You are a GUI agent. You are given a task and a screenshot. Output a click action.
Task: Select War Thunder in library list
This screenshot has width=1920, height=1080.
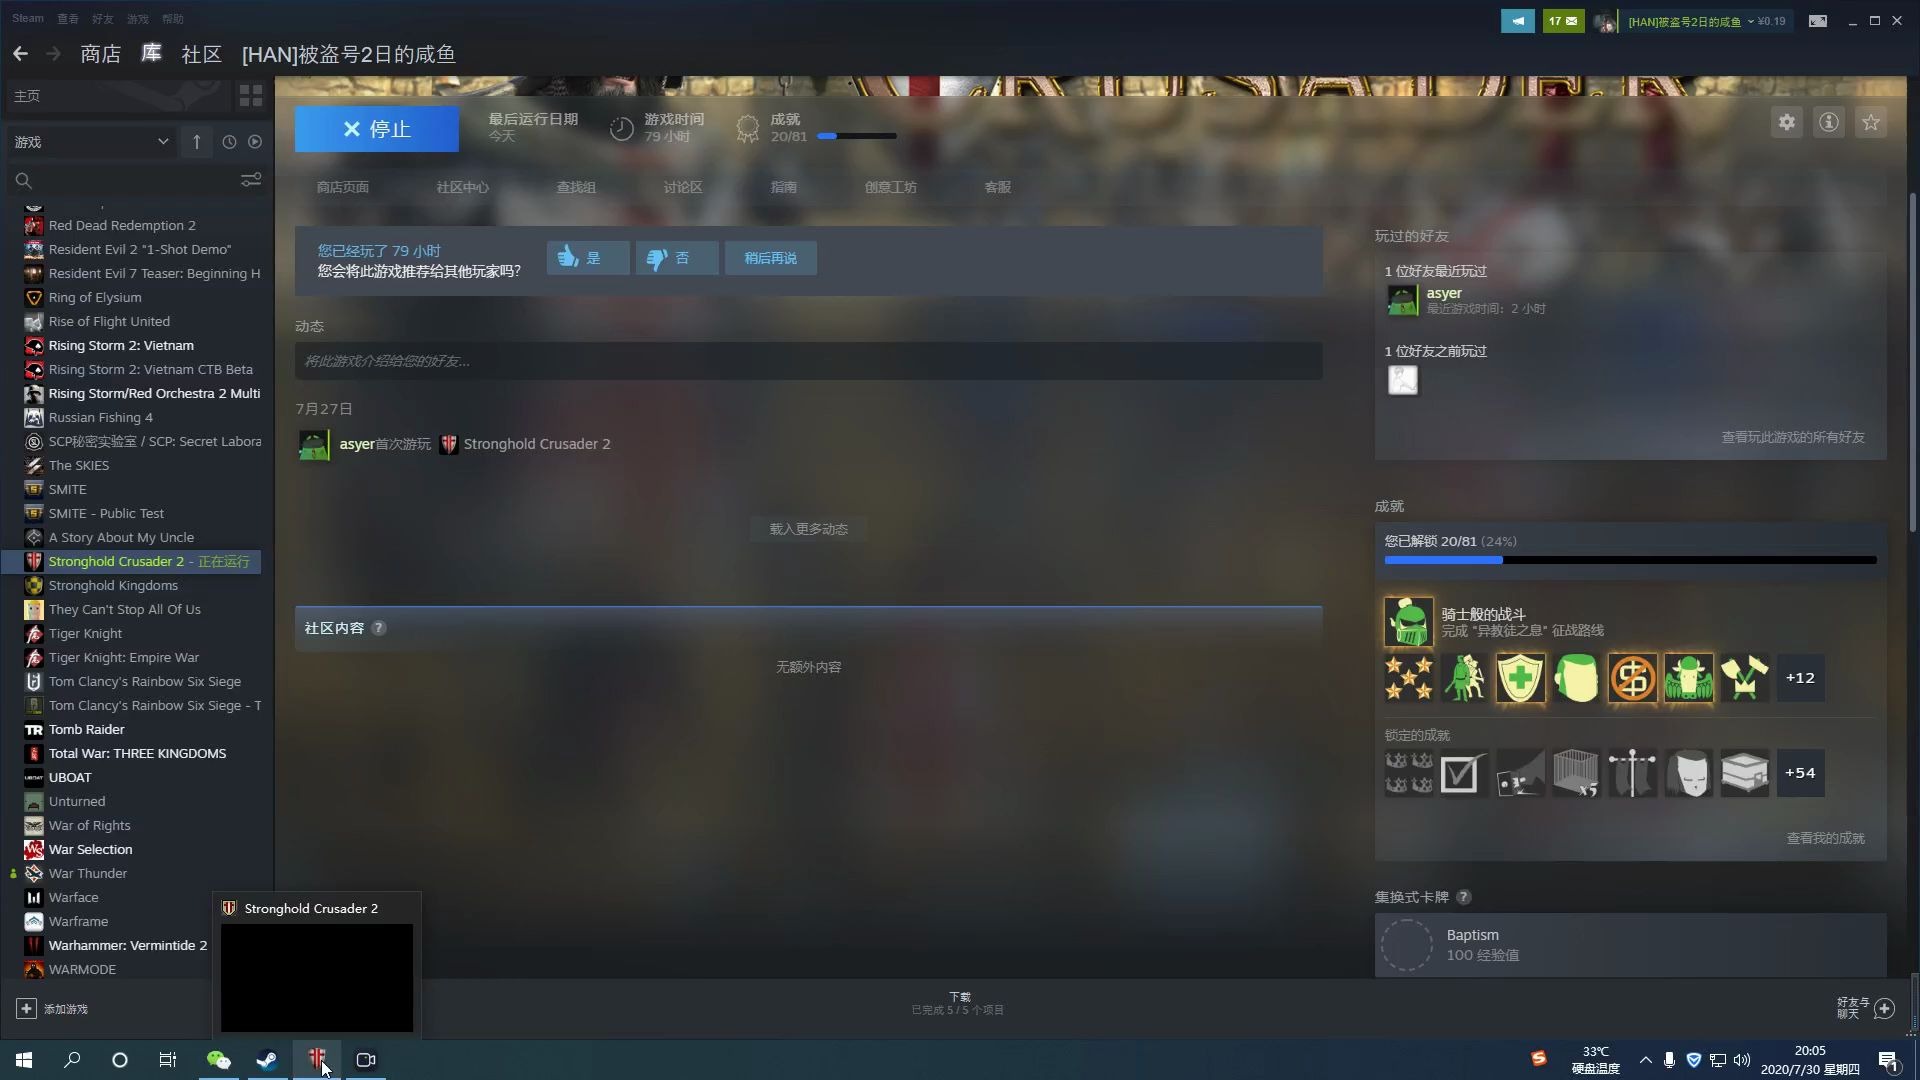(88, 873)
